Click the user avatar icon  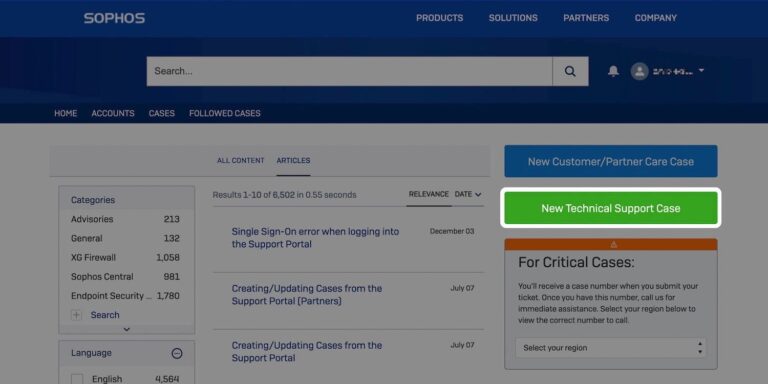640,71
